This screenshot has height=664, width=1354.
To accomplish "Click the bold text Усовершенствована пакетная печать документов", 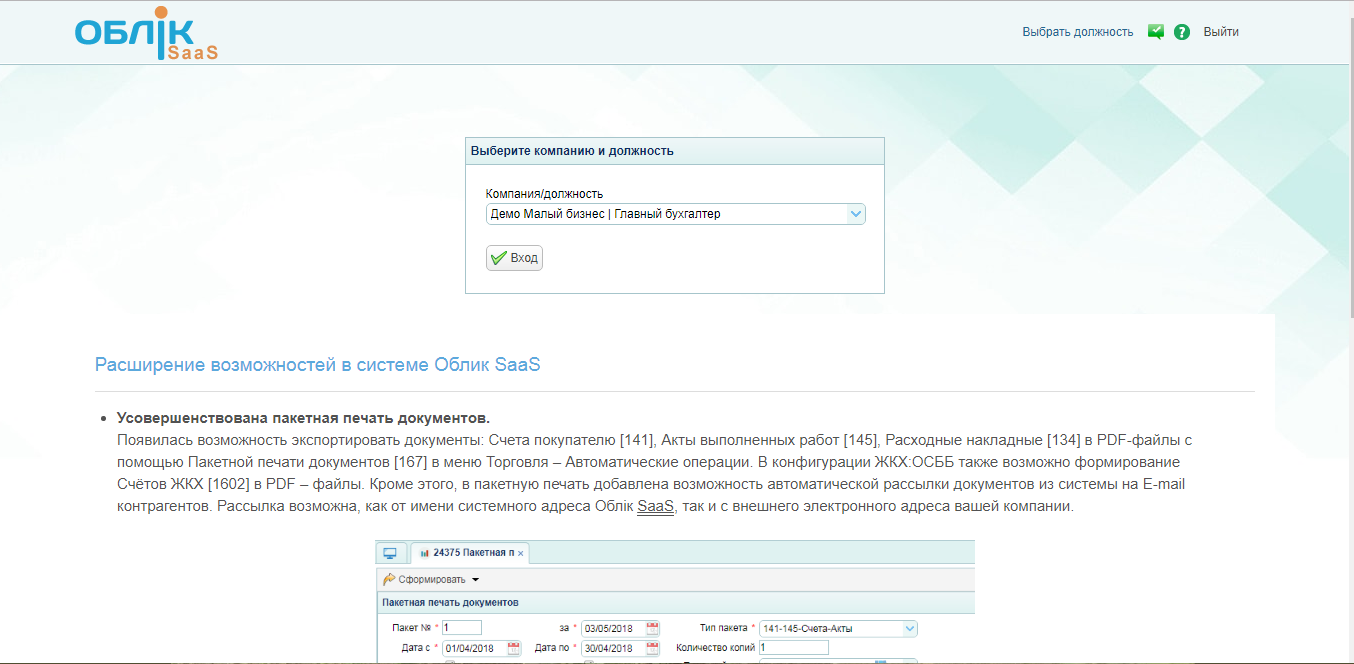I will click(x=303, y=418).
